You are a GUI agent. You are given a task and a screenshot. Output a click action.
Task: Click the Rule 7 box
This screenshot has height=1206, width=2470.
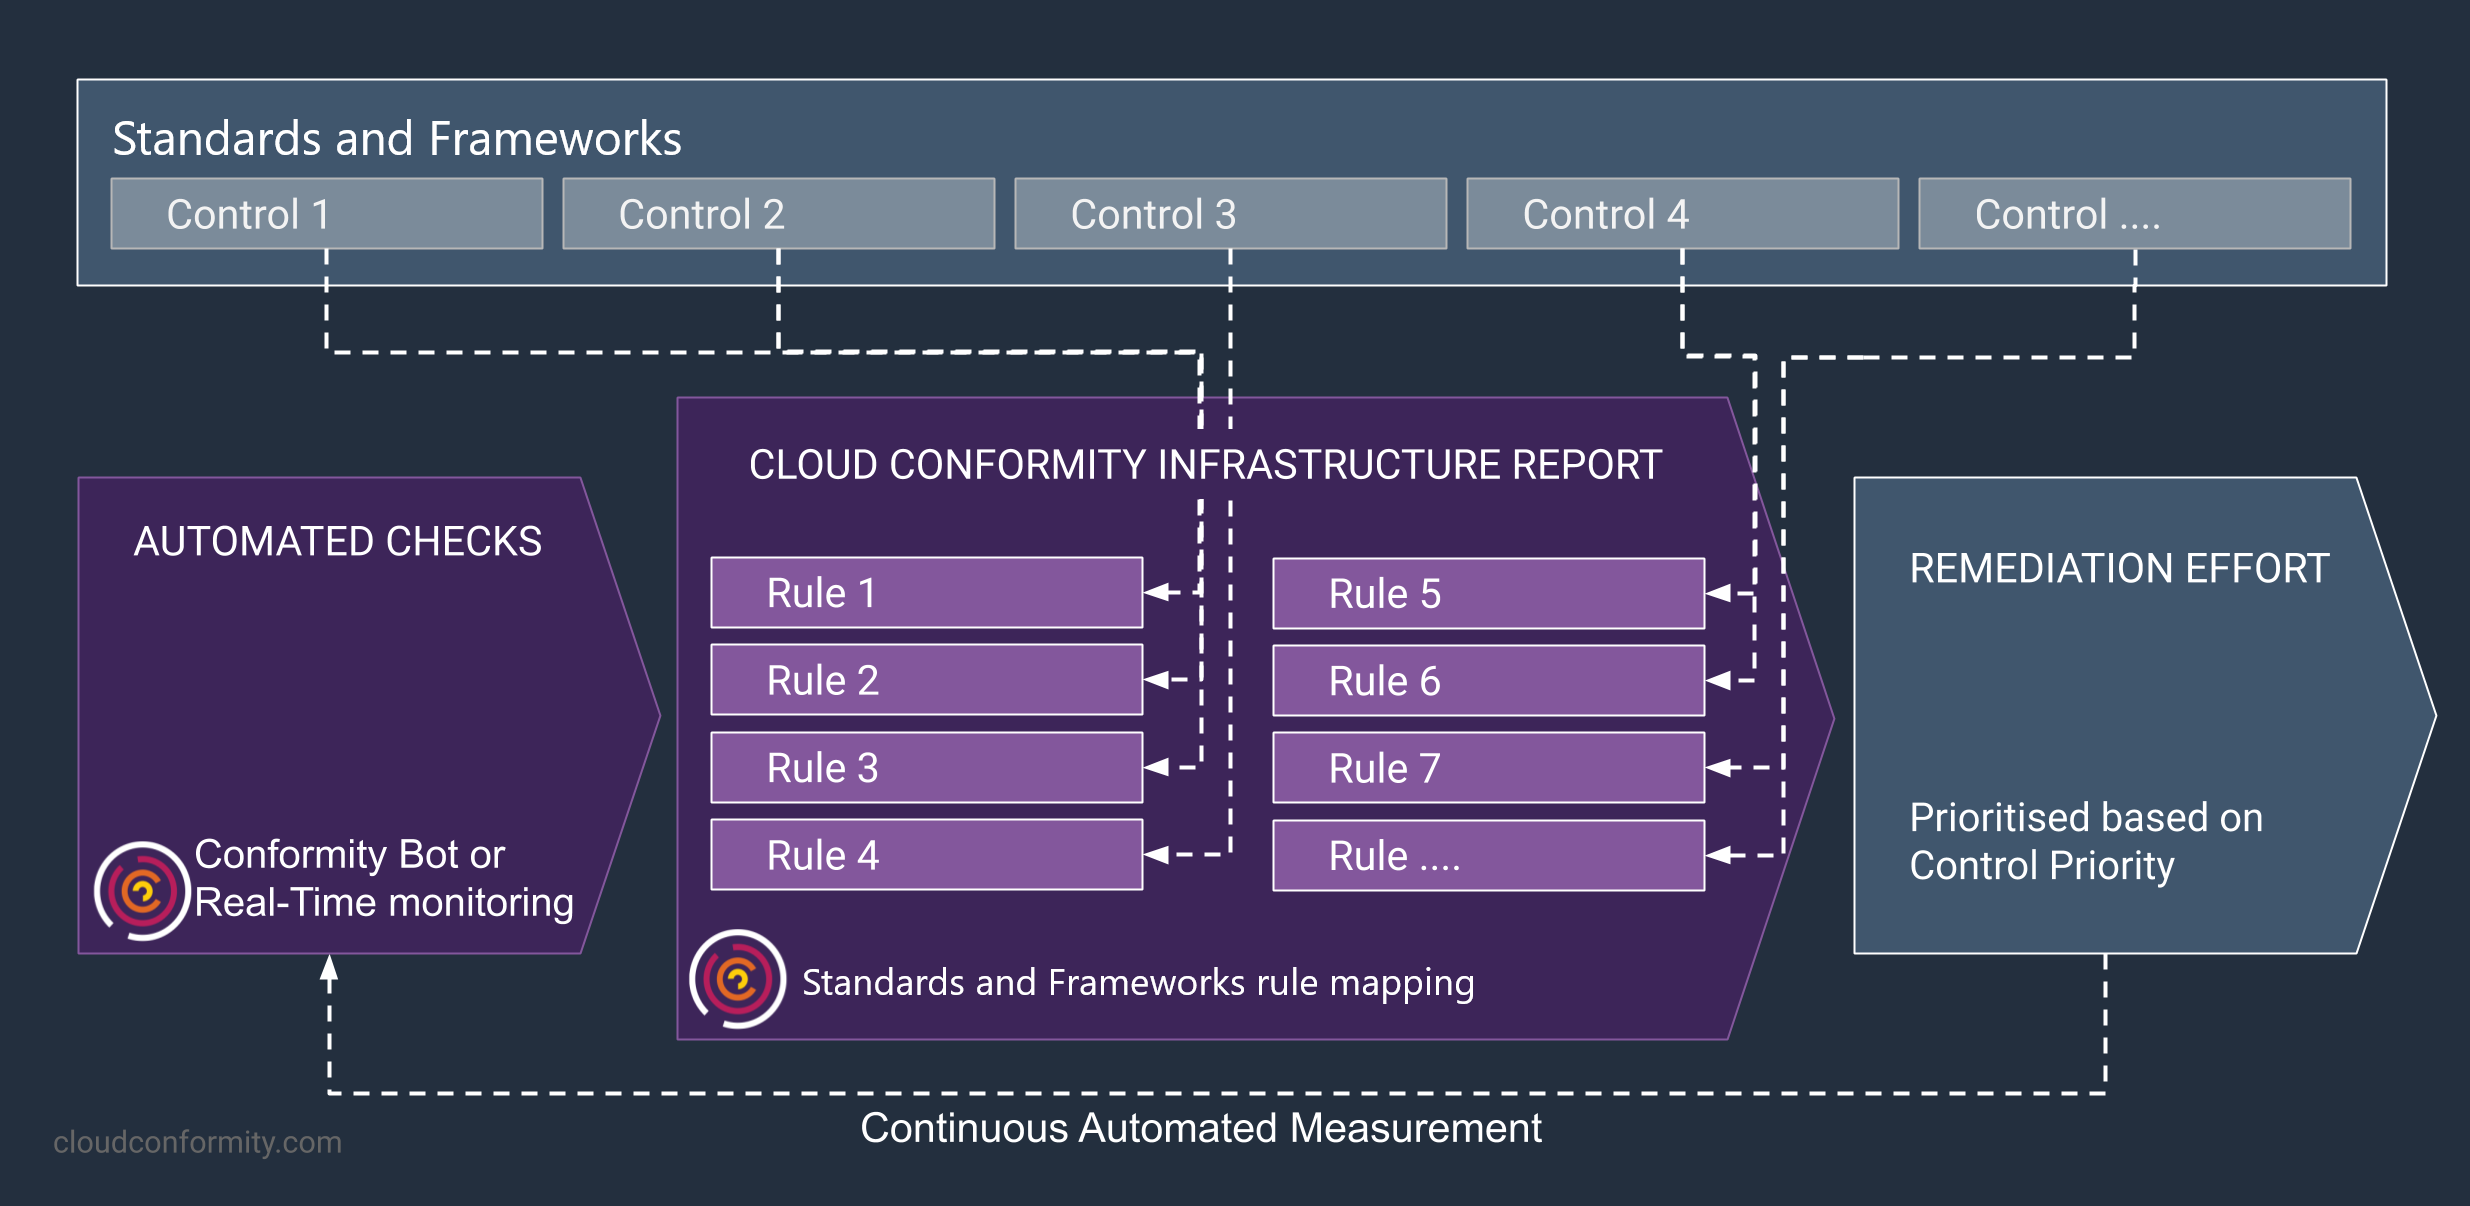1489,768
